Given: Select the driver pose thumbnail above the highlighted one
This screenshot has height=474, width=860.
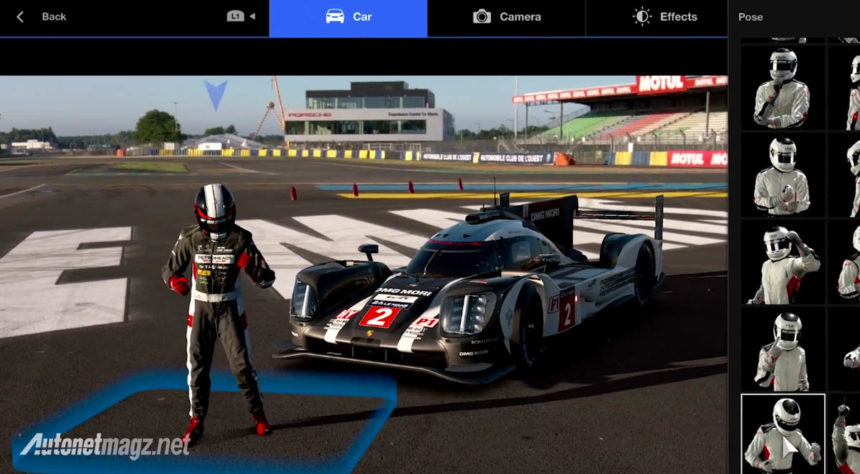Looking at the screenshot, I should click(783, 349).
